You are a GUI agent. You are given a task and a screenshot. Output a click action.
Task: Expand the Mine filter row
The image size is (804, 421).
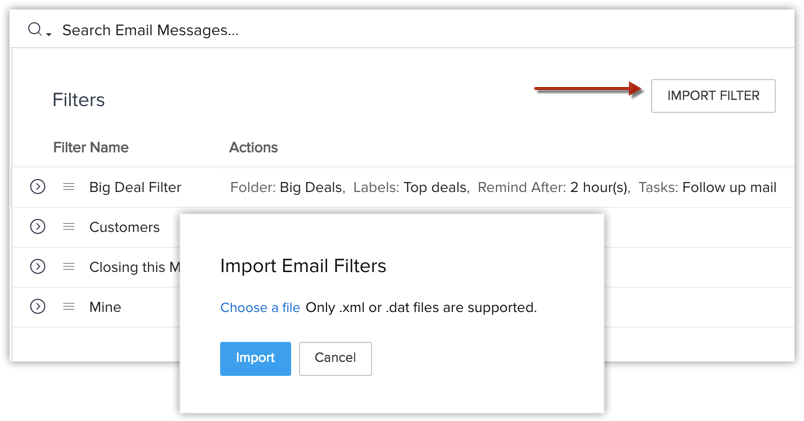tap(38, 307)
